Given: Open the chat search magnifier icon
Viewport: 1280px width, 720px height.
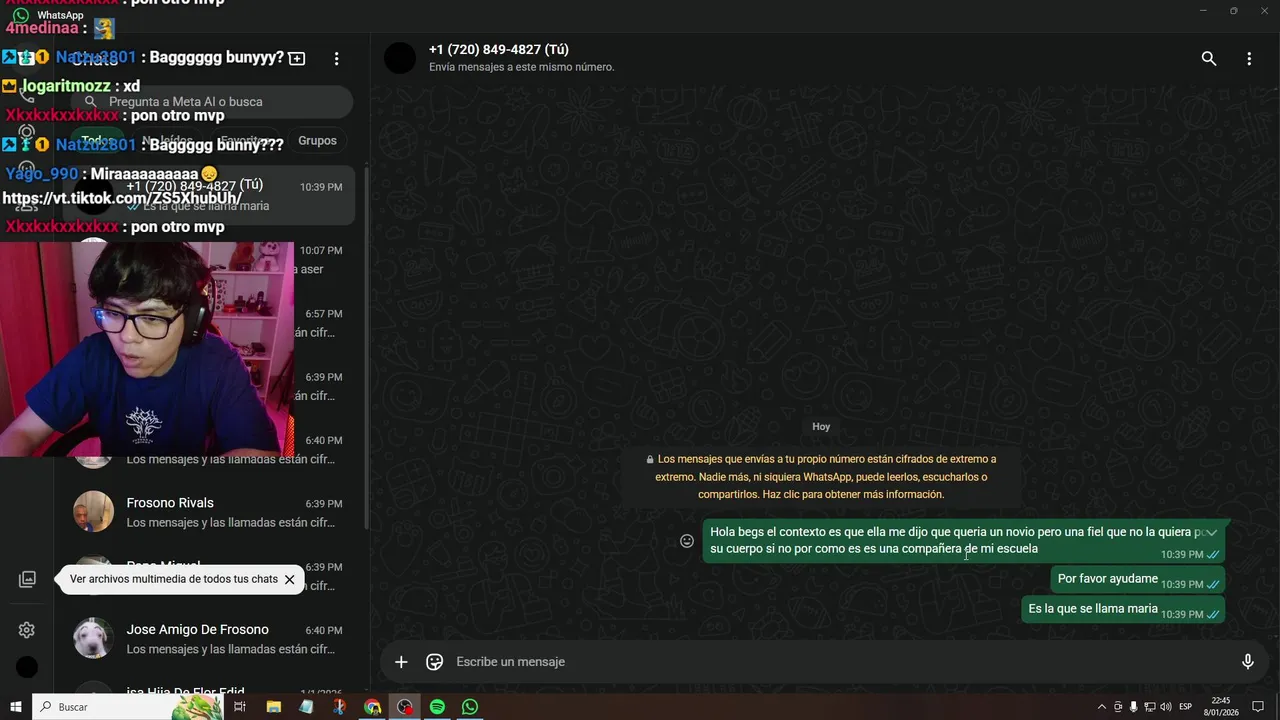Looking at the screenshot, I should pos(1209,59).
